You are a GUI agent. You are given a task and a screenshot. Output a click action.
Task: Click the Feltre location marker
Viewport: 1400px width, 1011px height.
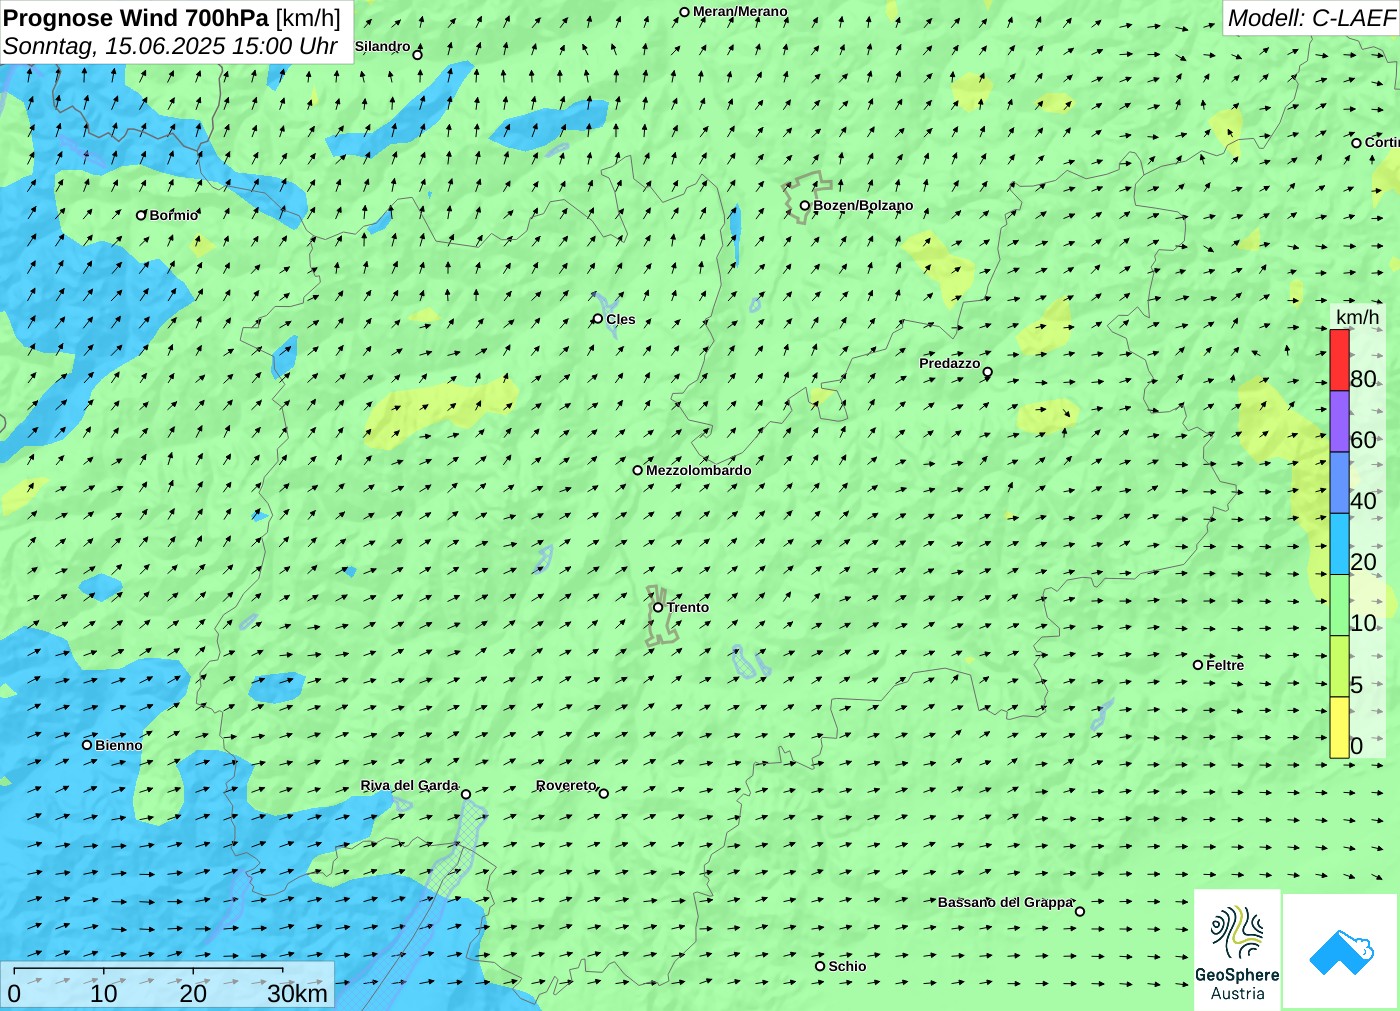1198,665
